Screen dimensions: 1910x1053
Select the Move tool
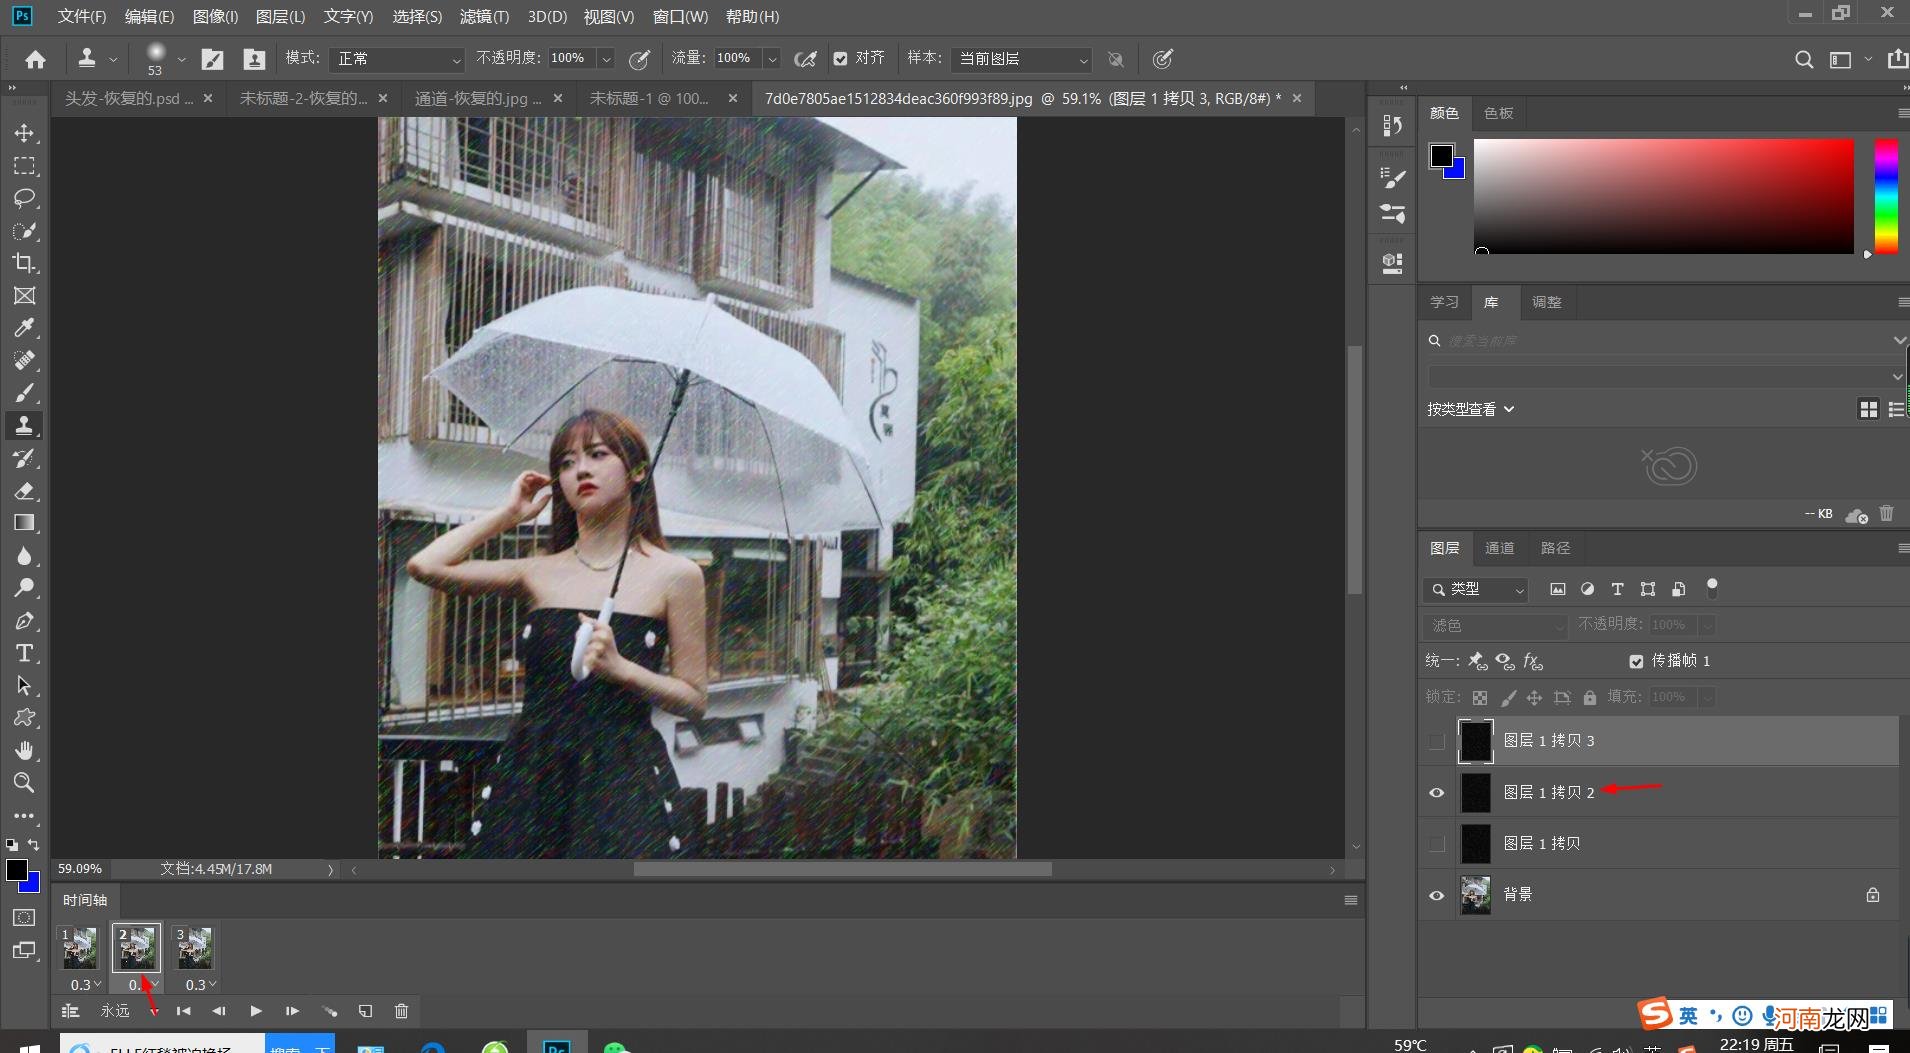tap(24, 133)
